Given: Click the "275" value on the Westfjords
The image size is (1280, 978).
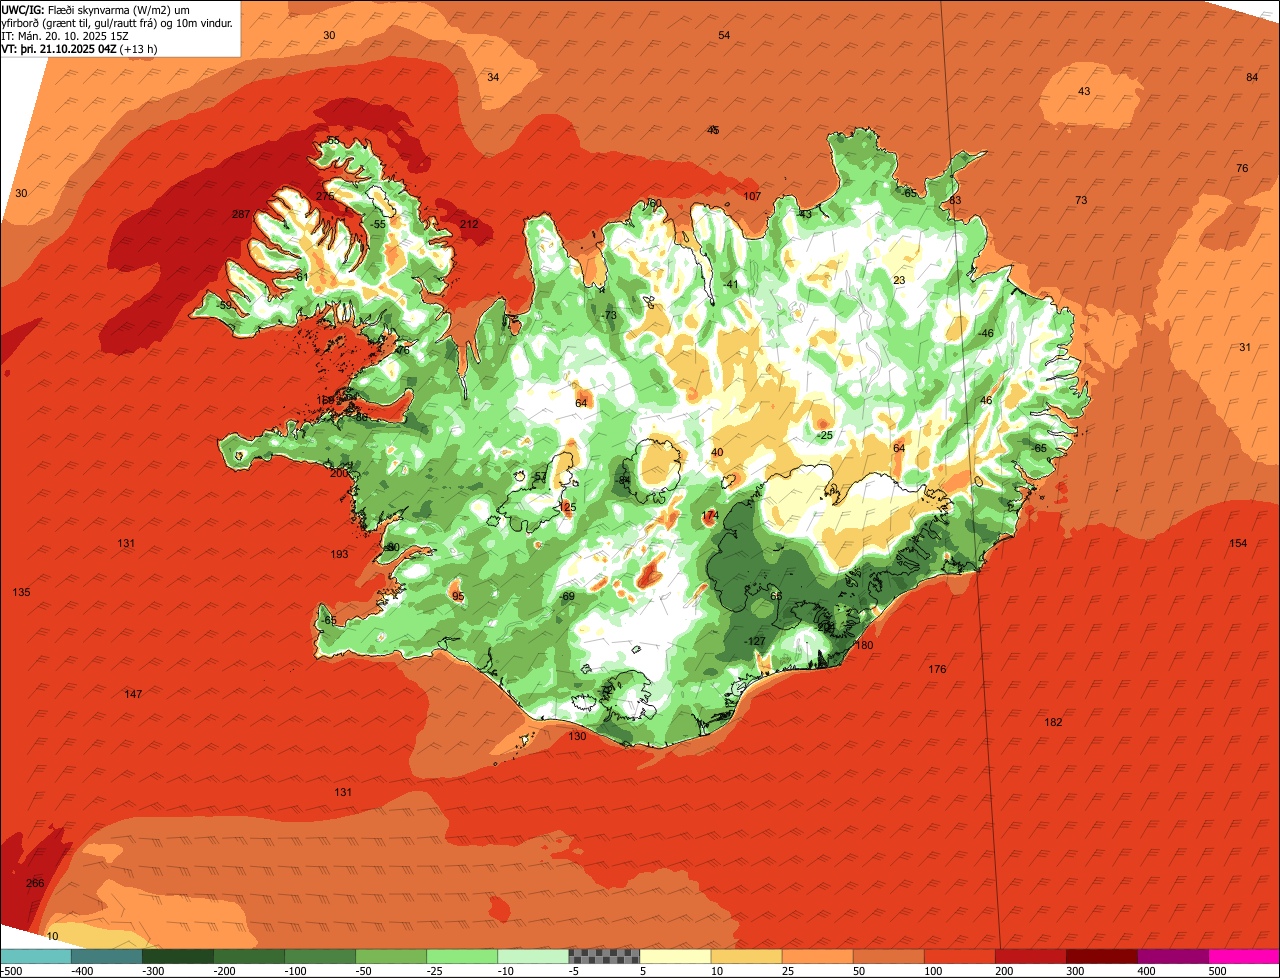Looking at the screenshot, I should [326, 197].
